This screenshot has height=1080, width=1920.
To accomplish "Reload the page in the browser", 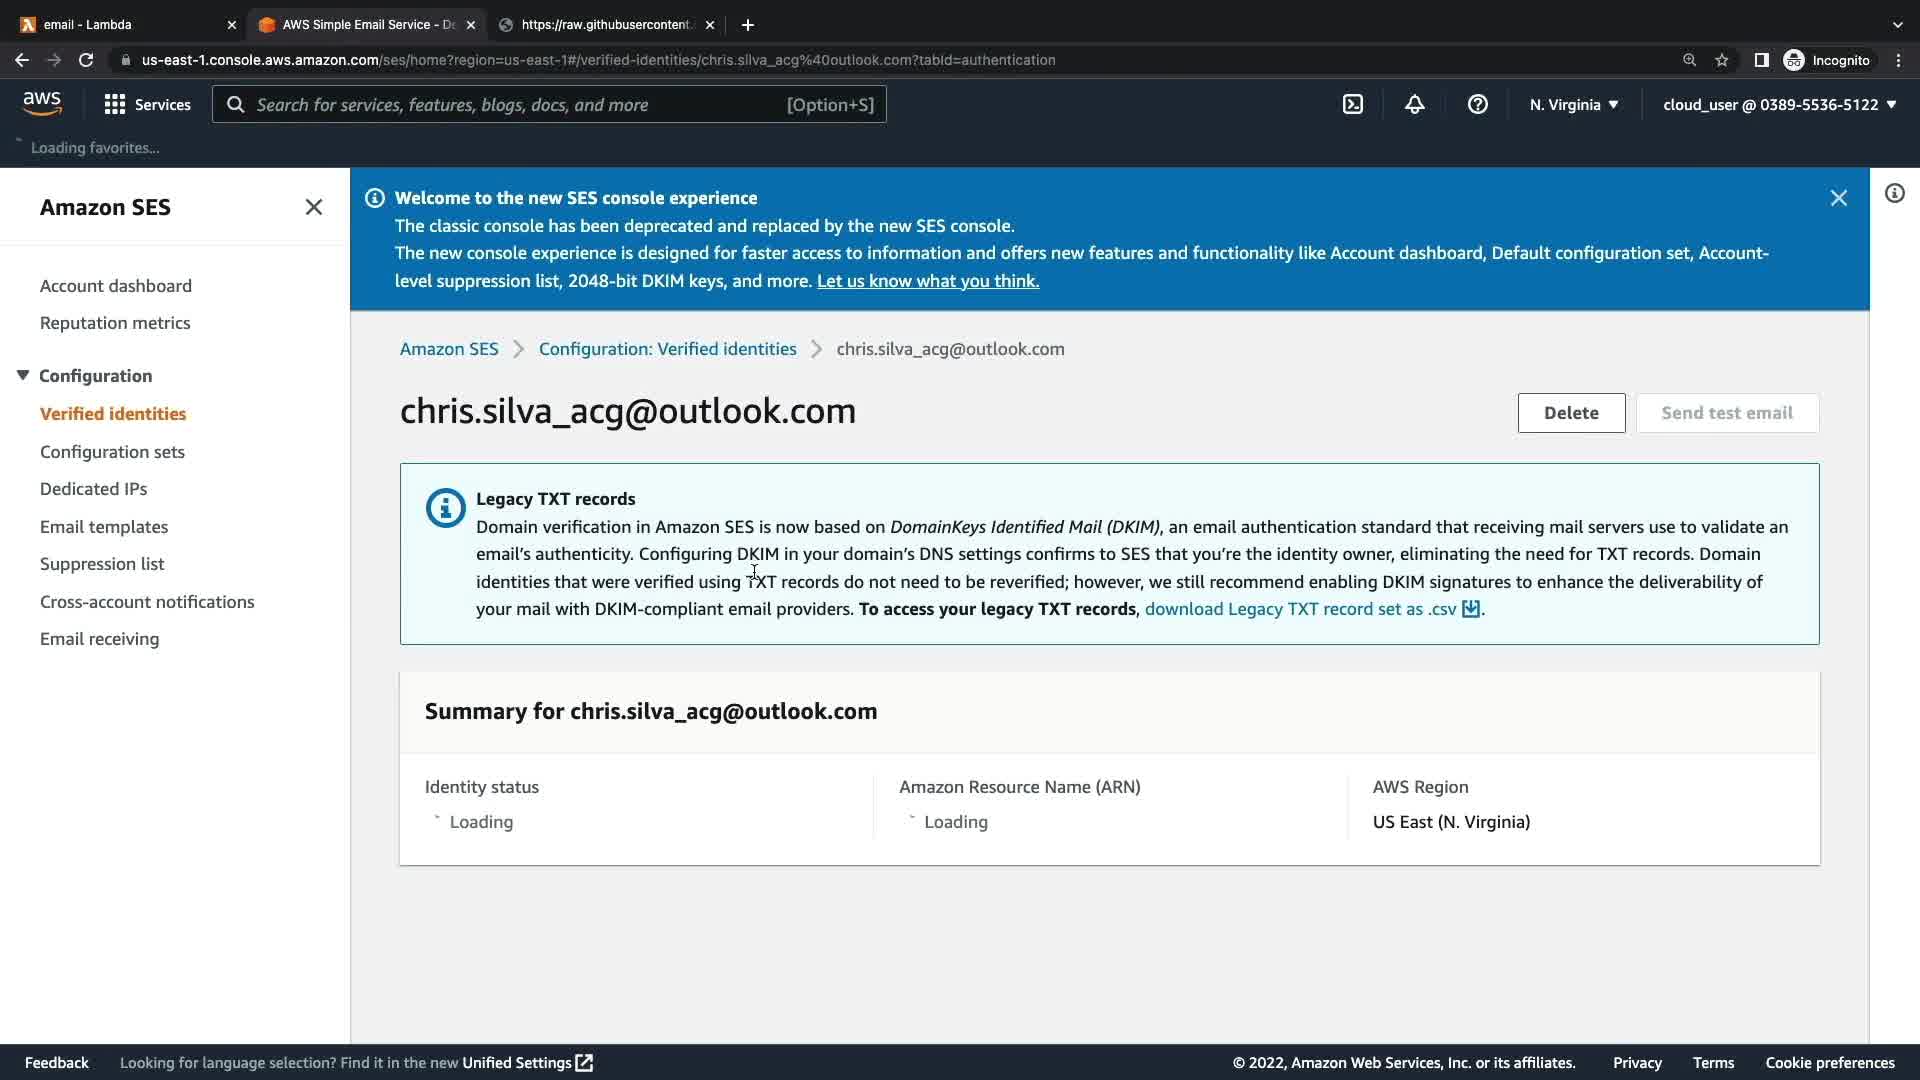I will coord(86,60).
